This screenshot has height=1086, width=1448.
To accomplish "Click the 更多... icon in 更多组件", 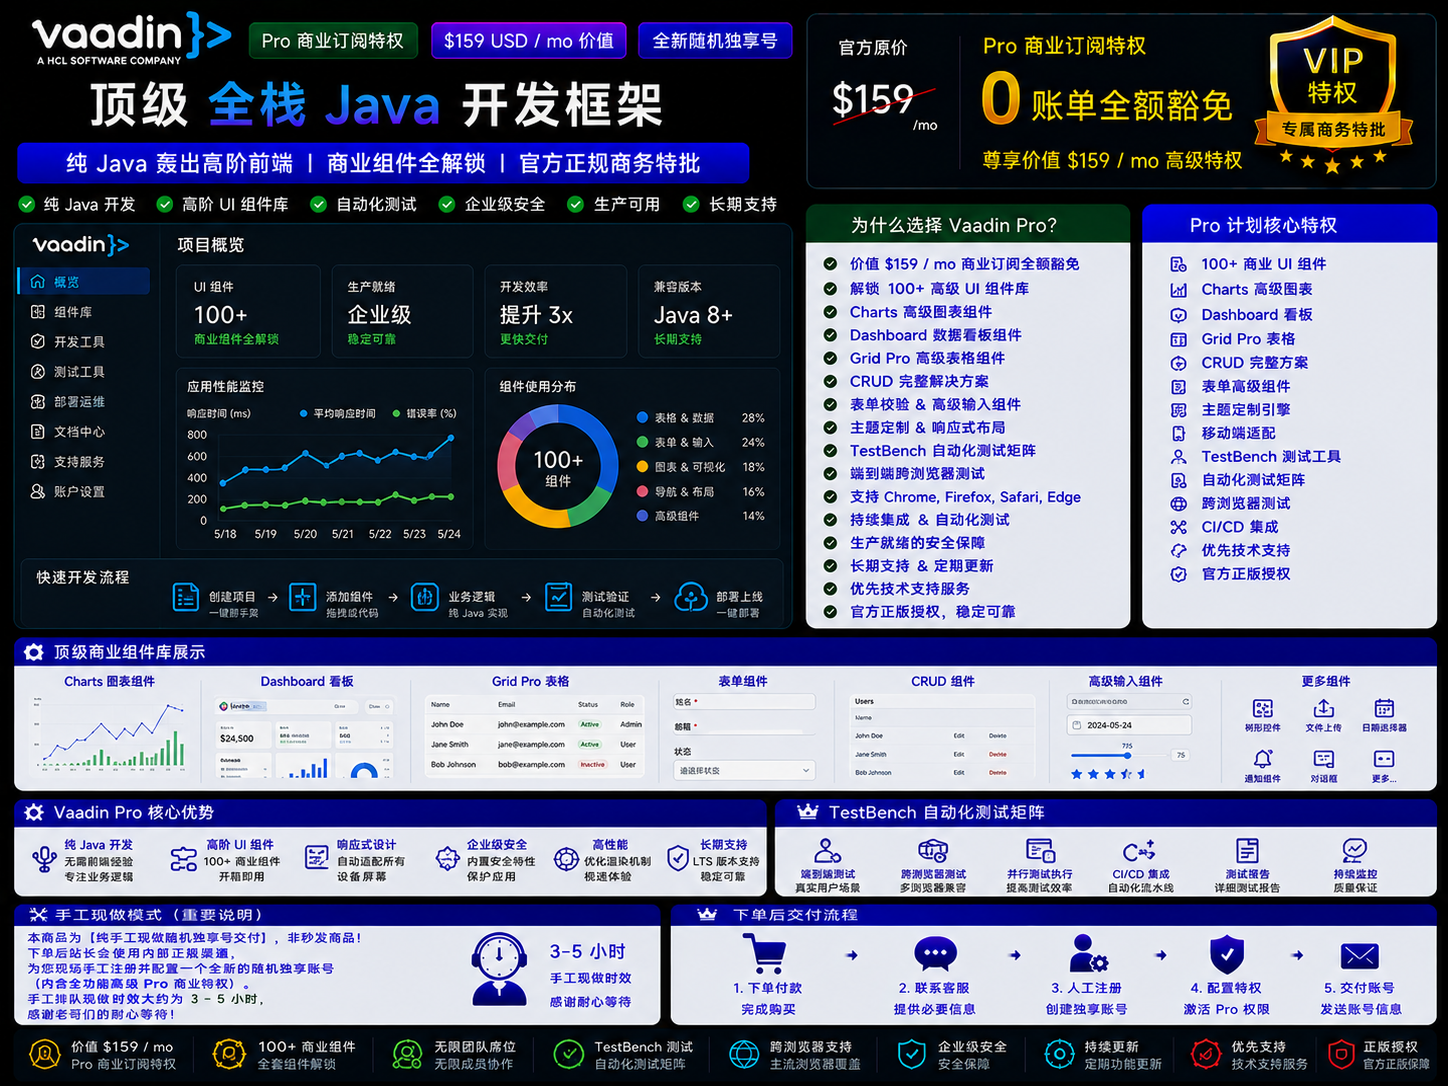I will [1384, 759].
